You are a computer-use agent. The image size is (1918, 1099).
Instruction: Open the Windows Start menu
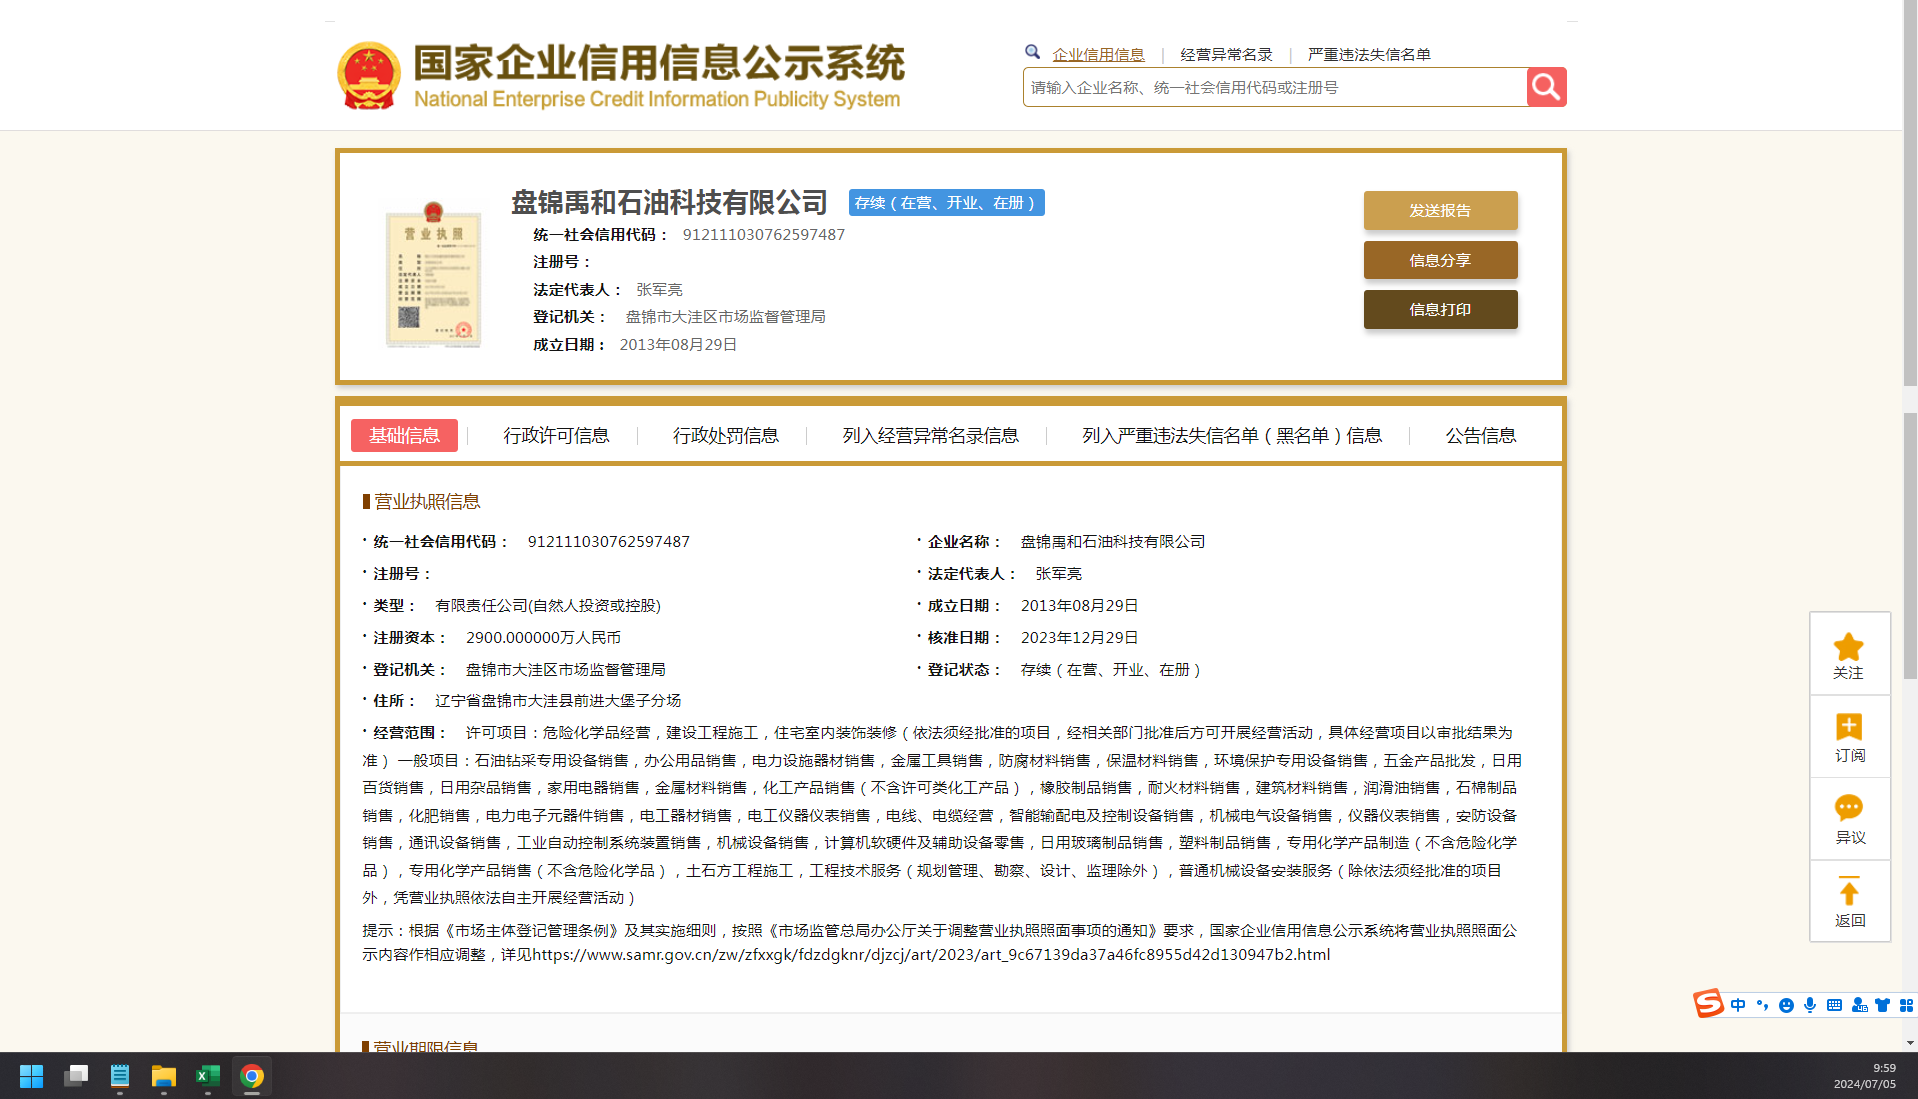[x=31, y=1076]
